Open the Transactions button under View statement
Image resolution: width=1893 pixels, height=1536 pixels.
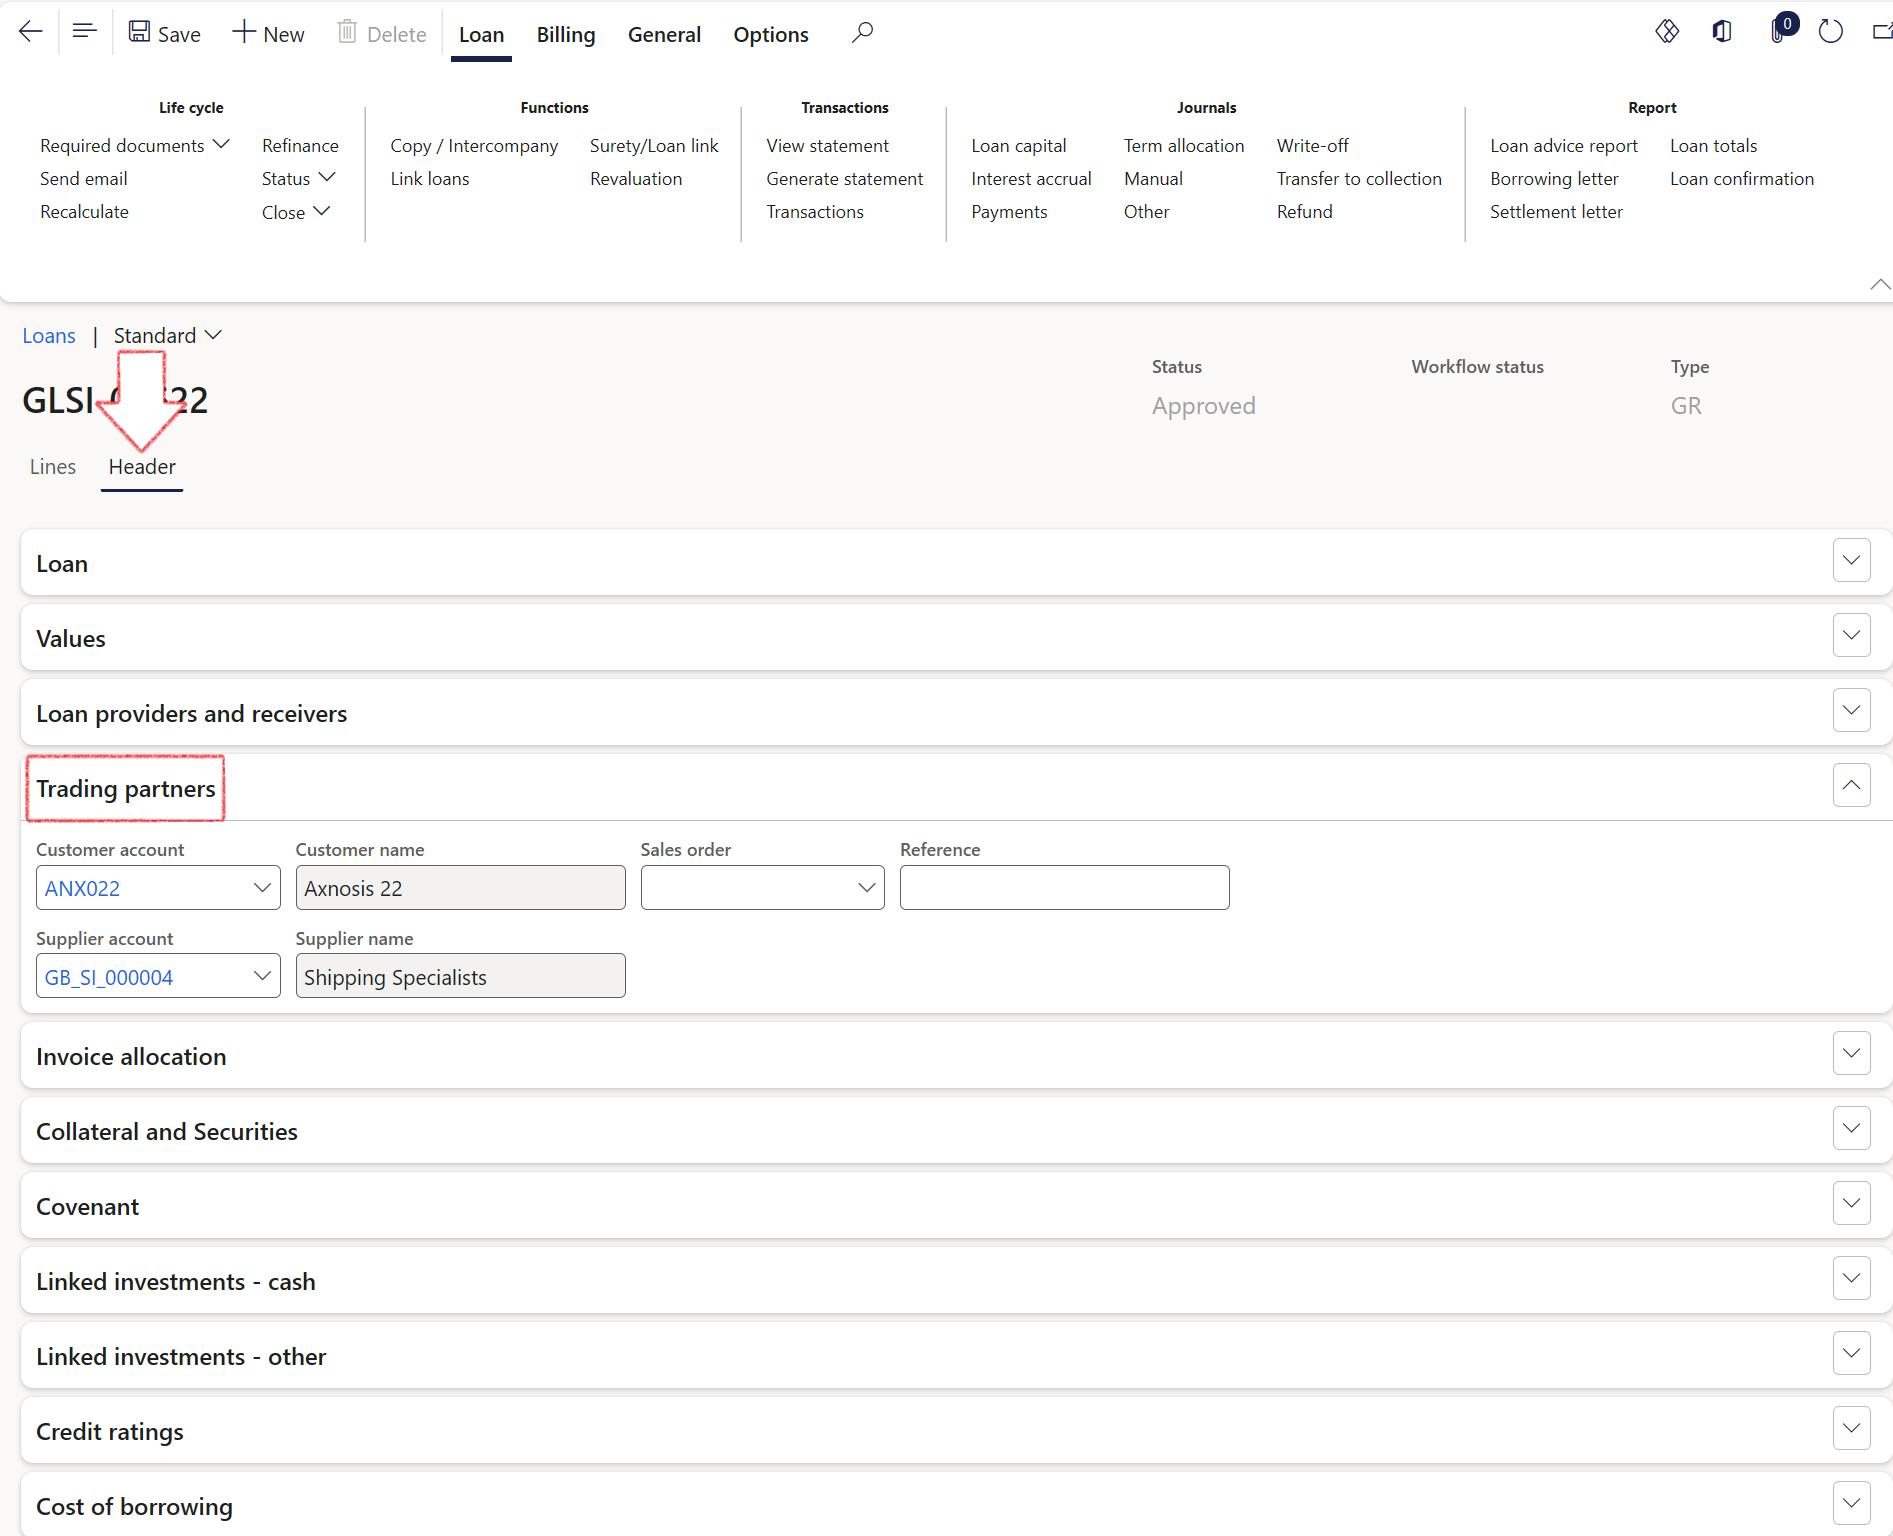[815, 212]
